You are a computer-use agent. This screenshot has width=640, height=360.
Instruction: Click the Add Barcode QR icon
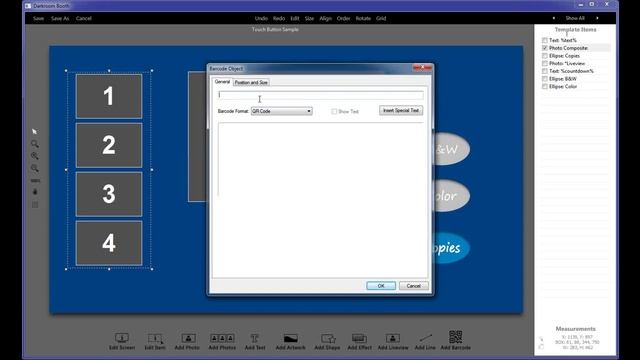456,337
